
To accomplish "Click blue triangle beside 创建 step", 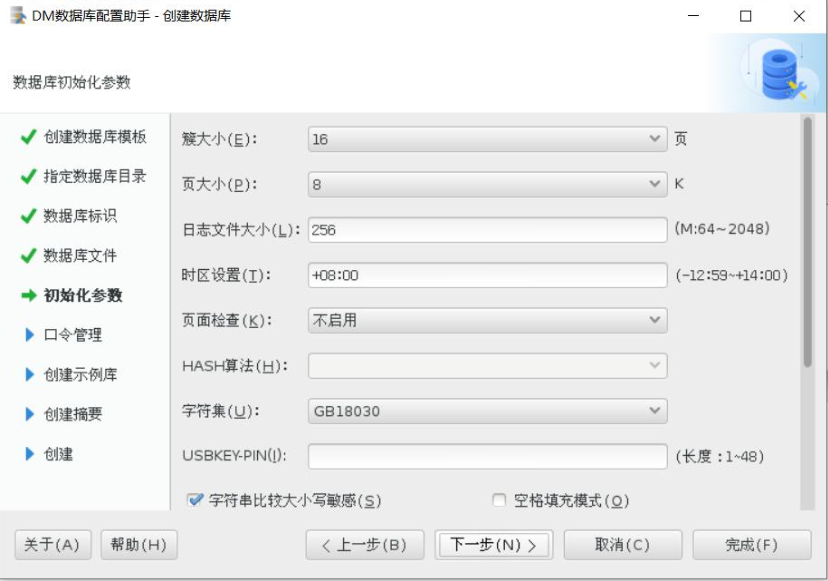I will tap(30, 454).
